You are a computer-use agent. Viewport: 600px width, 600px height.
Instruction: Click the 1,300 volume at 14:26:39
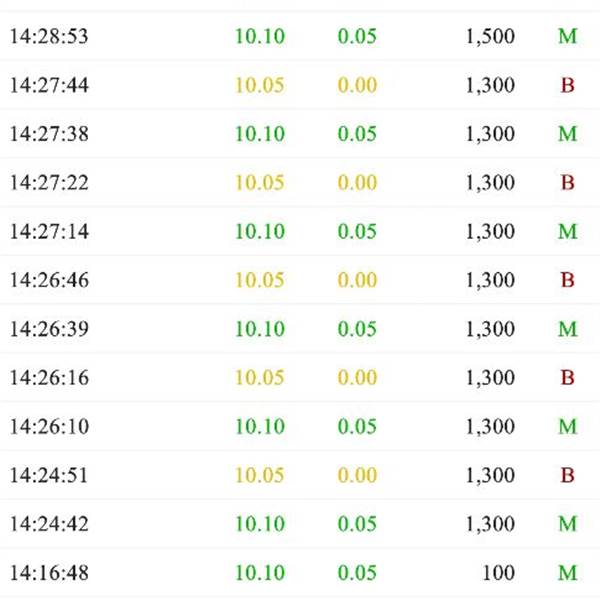click(490, 330)
